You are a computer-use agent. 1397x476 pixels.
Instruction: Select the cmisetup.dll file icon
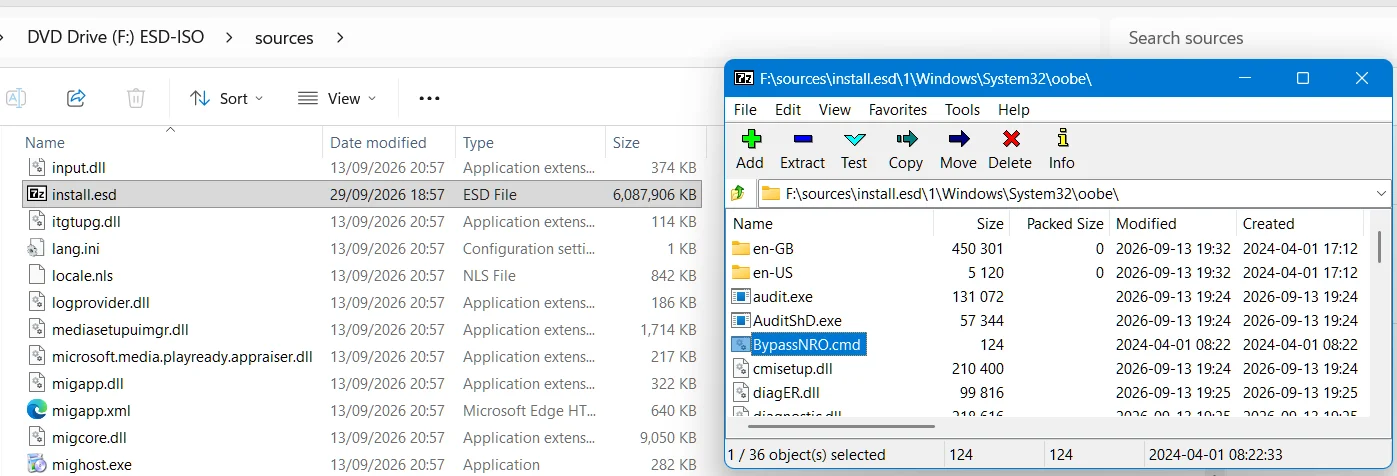tap(741, 368)
